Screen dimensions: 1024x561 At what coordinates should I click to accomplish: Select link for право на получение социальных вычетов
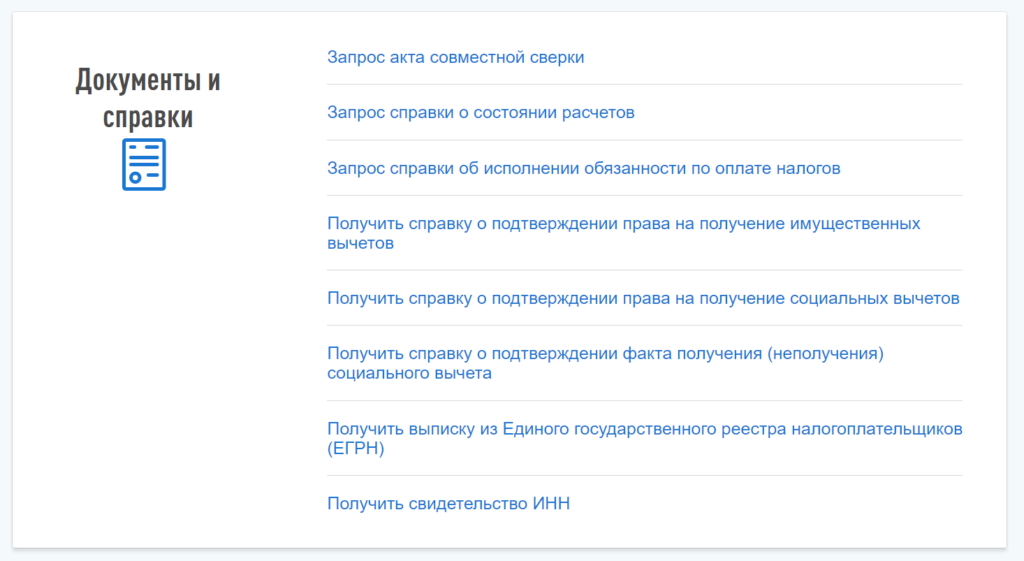tap(643, 298)
